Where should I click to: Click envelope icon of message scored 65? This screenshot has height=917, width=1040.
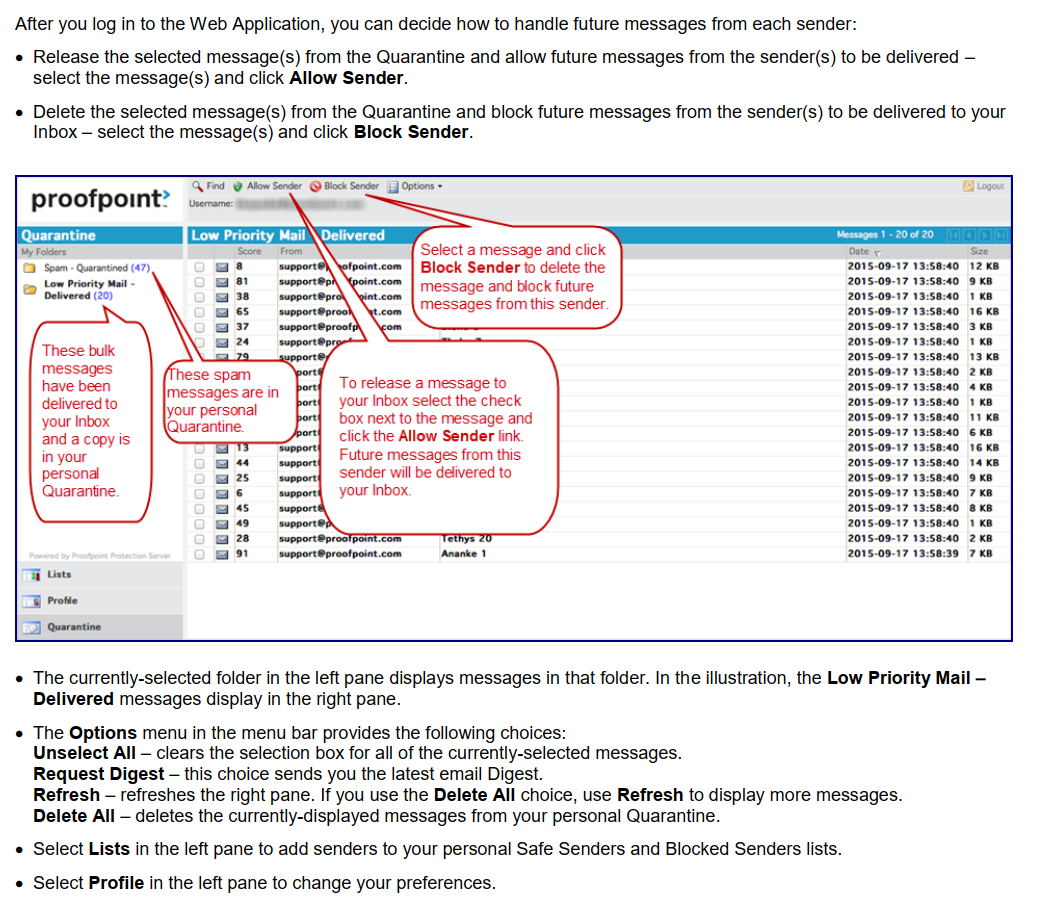[x=222, y=312]
